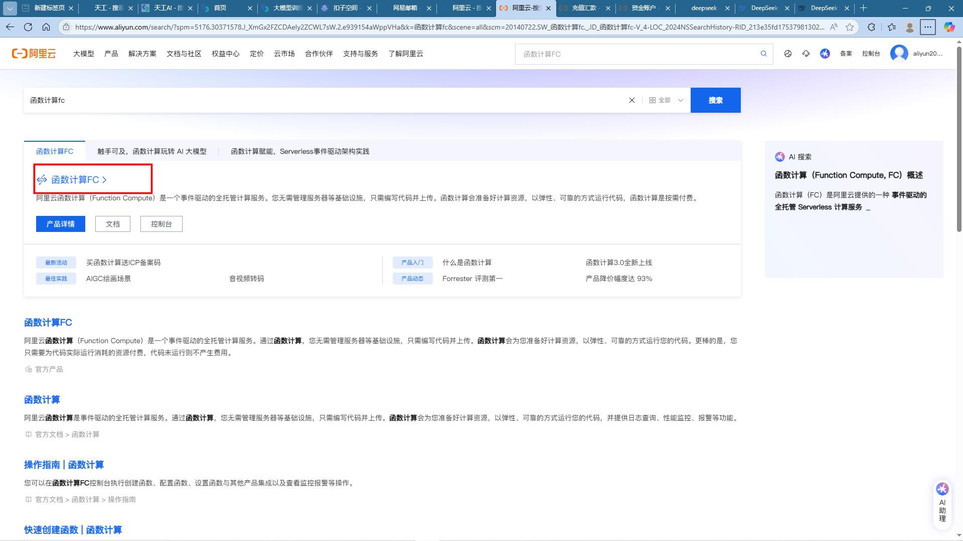Viewport: 963px width, 541px height.
Task: Expand the 解决方案 navigation menu
Action: 142,53
